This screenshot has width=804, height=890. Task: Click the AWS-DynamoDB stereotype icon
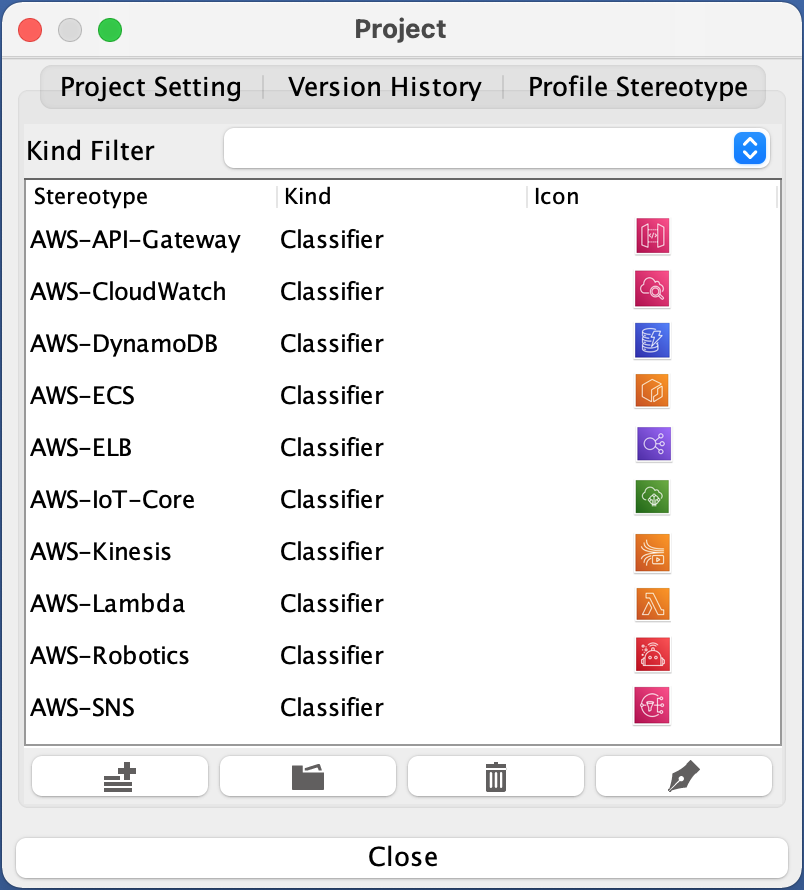tap(652, 341)
